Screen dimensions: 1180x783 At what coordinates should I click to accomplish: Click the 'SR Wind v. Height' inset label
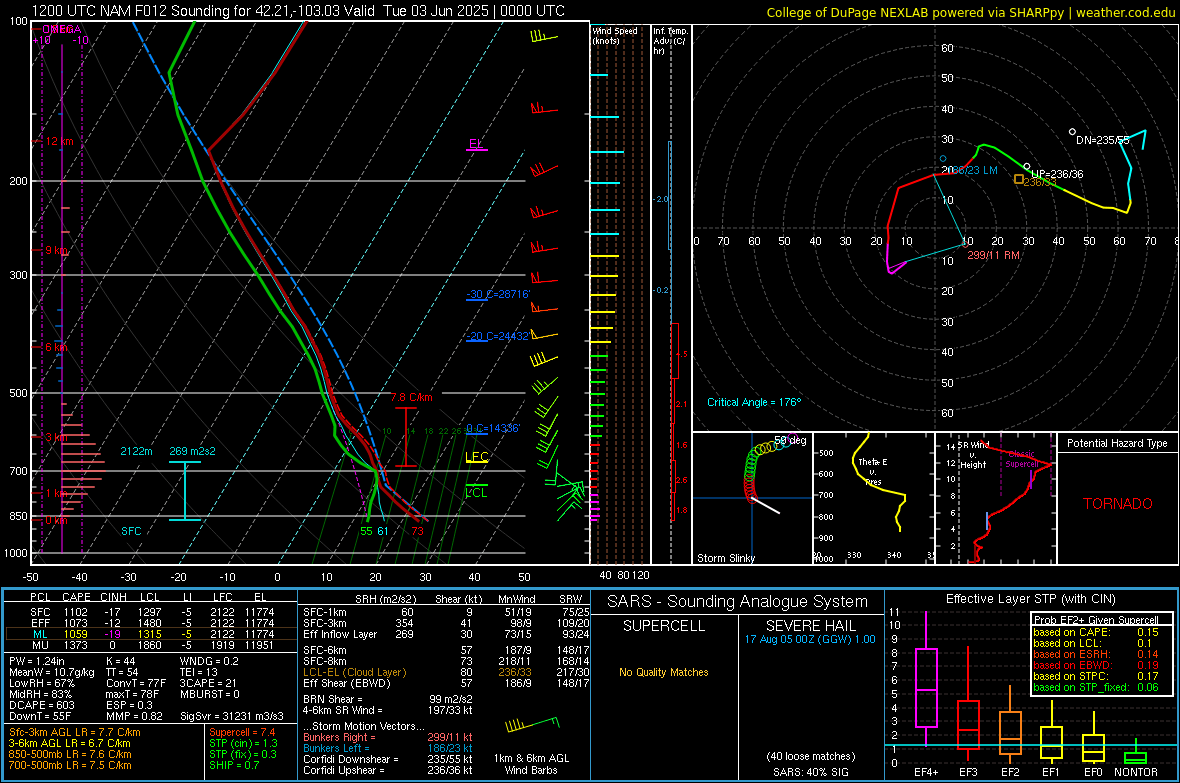click(973, 455)
